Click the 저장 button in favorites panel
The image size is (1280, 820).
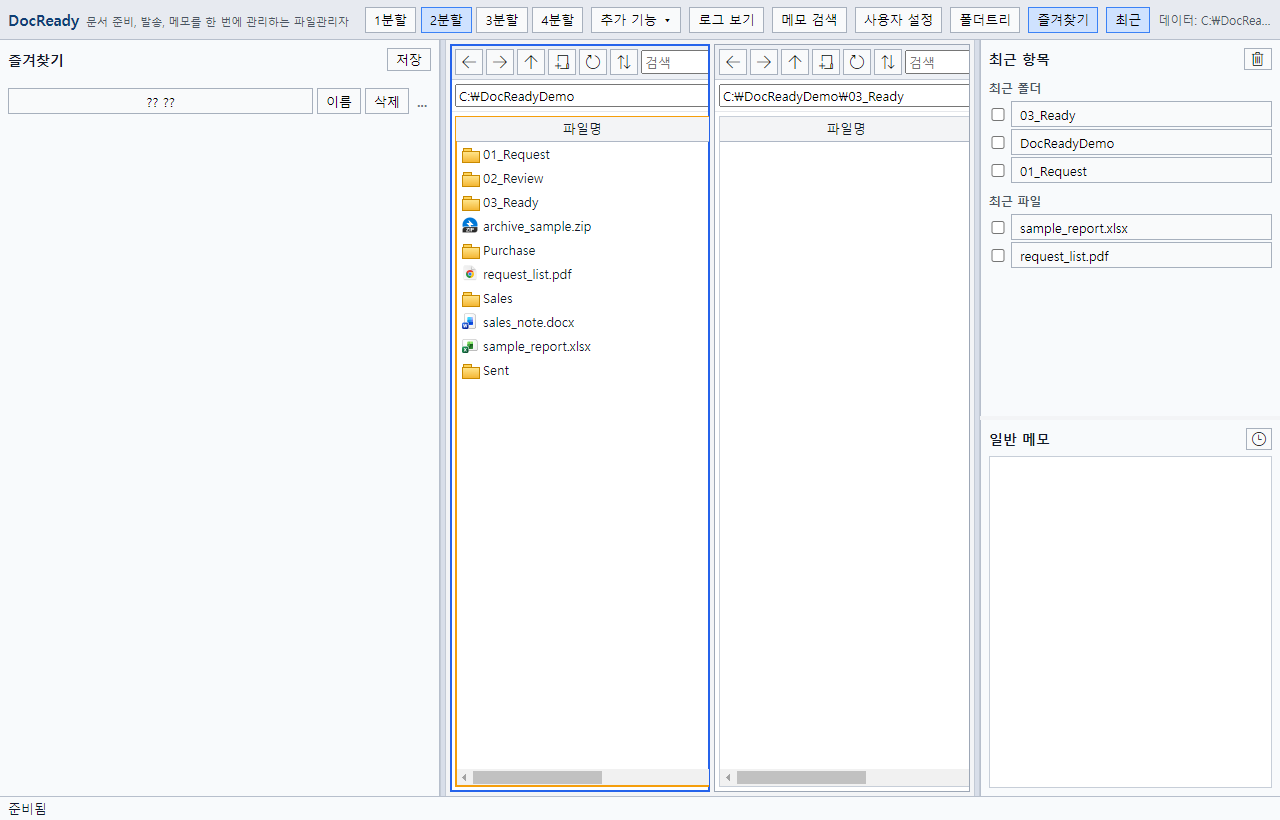(x=409, y=60)
